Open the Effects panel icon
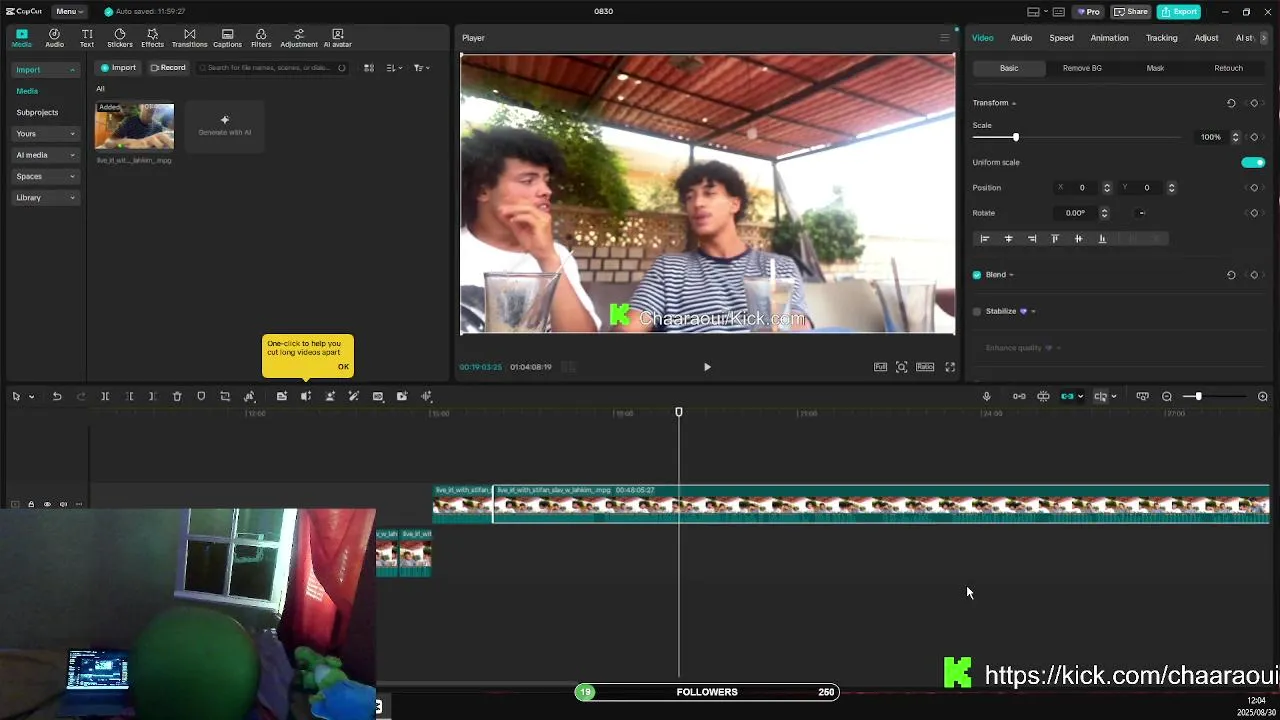 [152, 38]
